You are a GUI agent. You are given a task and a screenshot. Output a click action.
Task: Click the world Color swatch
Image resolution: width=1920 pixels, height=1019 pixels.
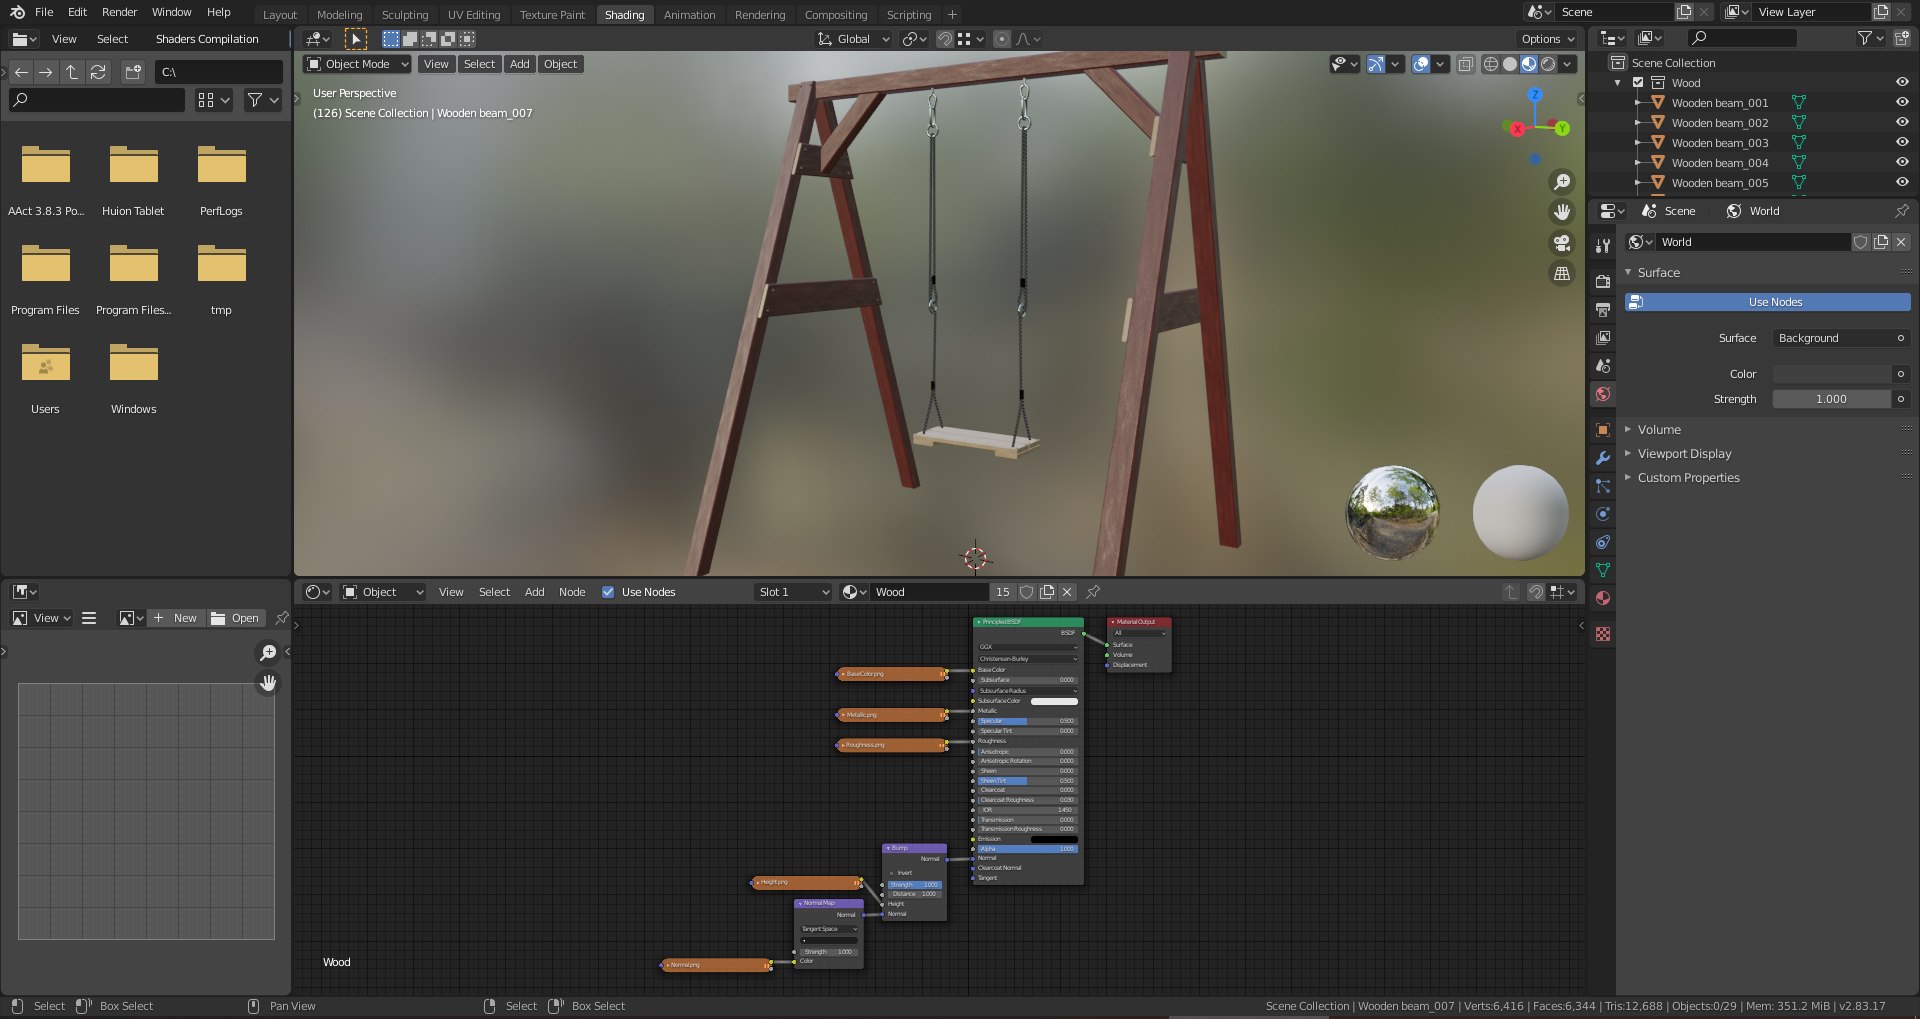coord(1832,374)
